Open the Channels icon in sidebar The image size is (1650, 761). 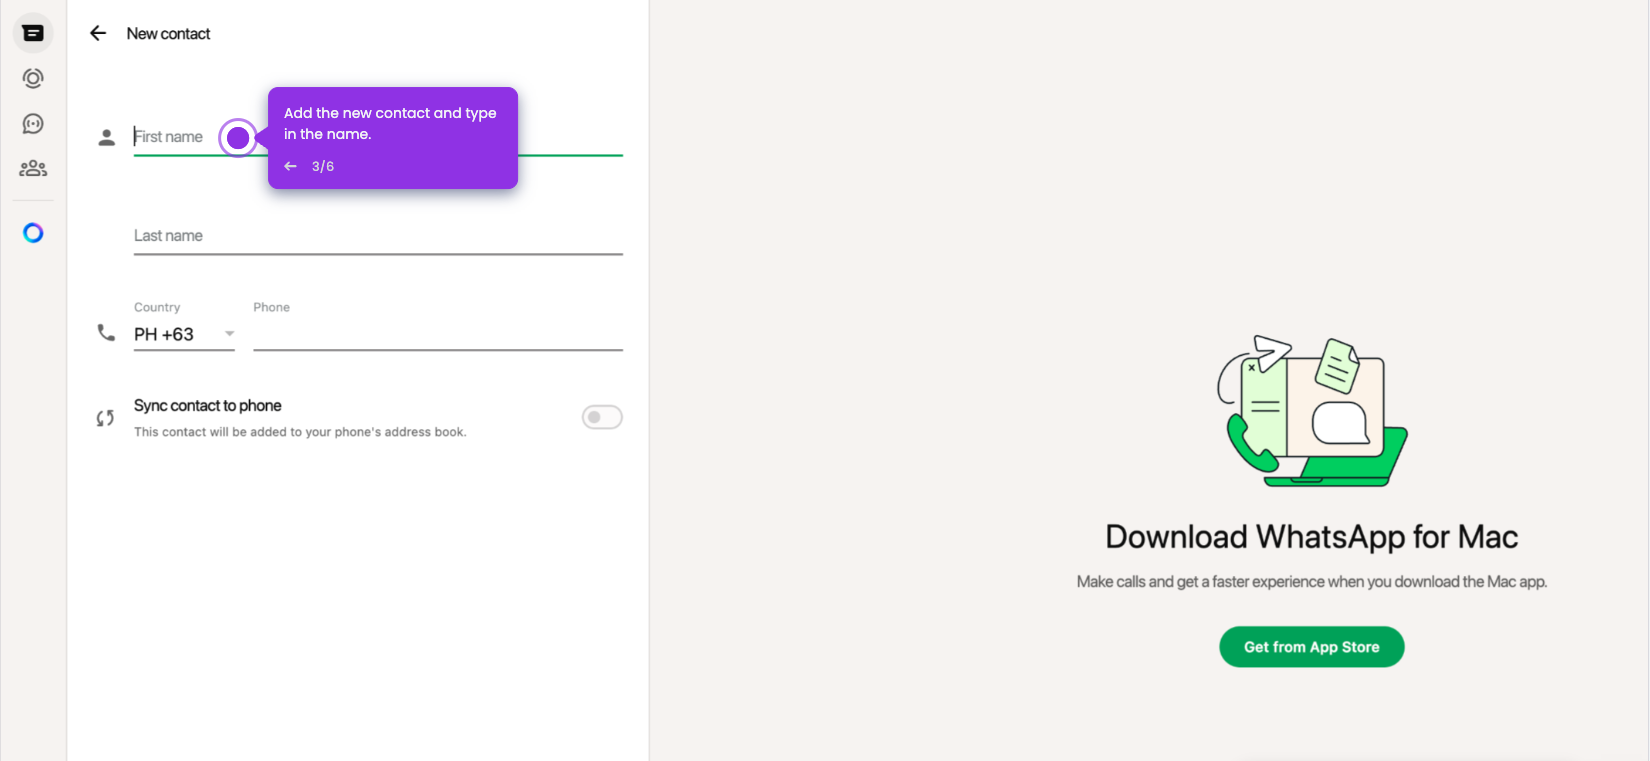(33, 124)
